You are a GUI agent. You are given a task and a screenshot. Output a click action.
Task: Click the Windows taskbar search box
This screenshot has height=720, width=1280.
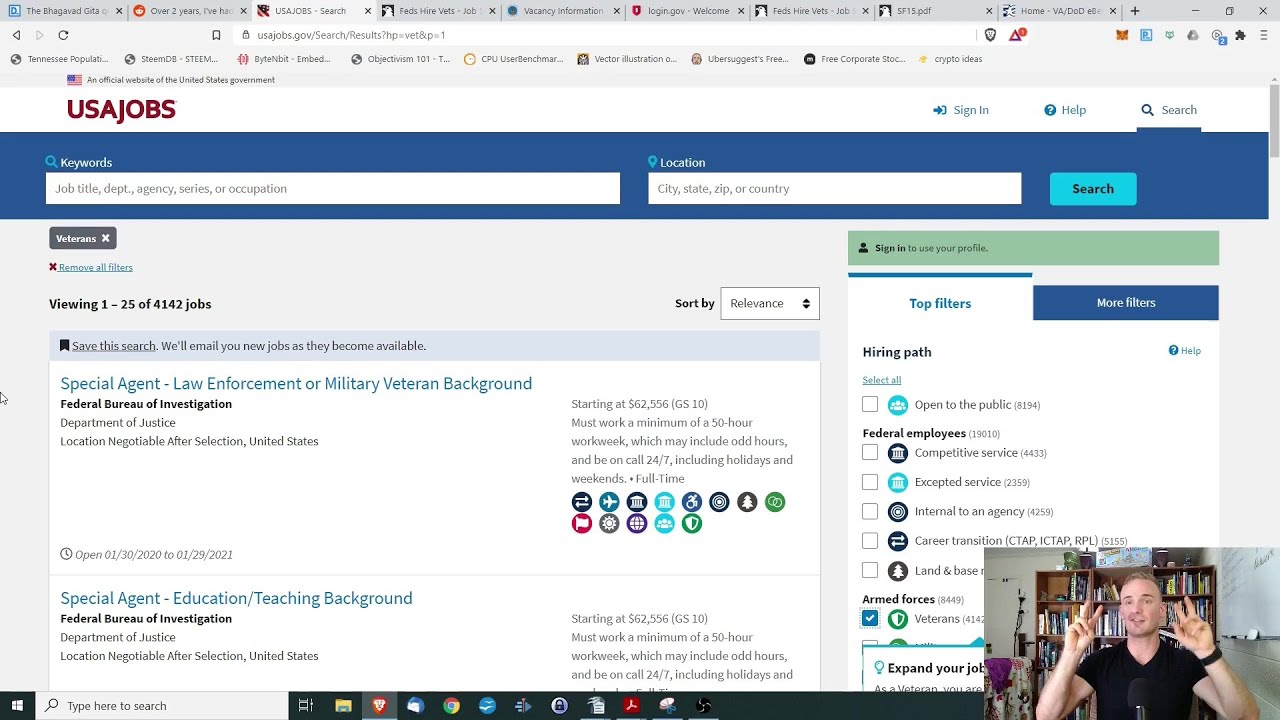tap(162, 706)
